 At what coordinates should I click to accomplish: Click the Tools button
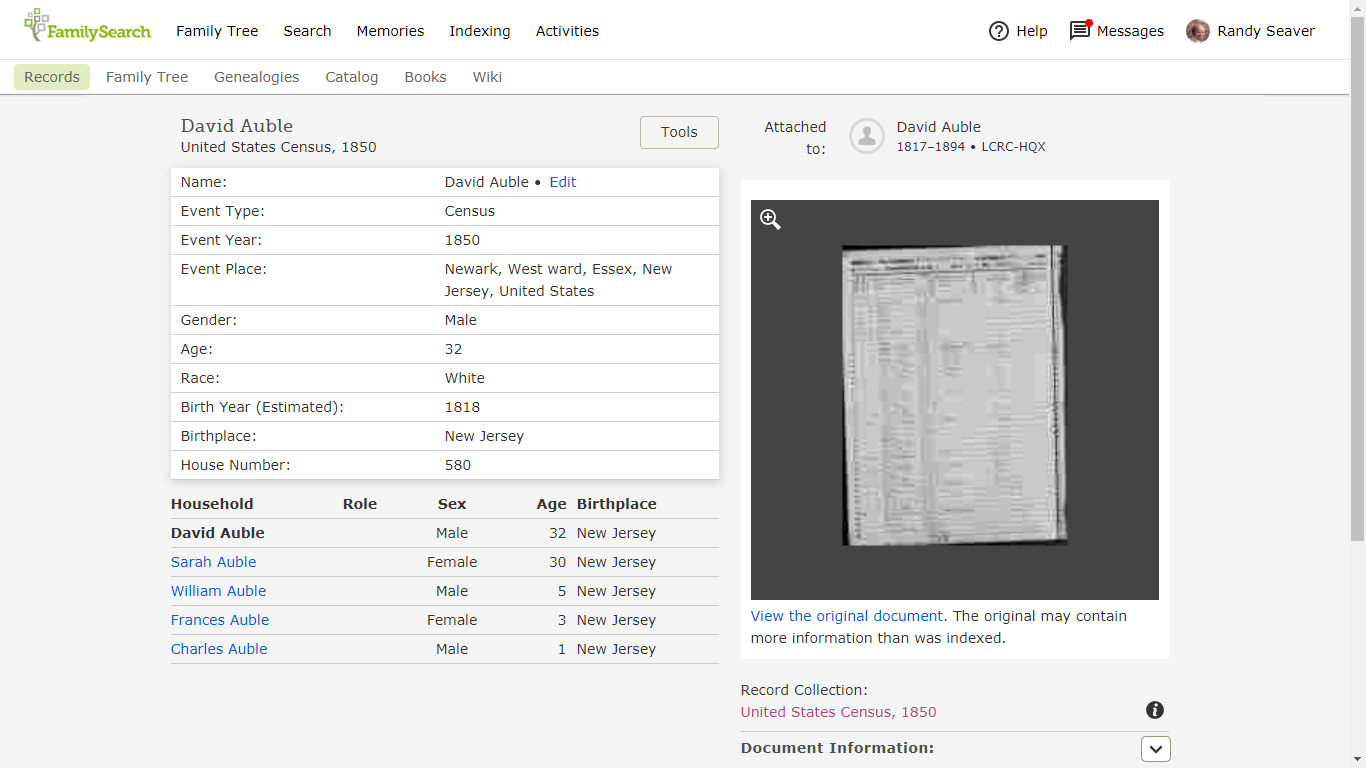[x=679, y=132]
